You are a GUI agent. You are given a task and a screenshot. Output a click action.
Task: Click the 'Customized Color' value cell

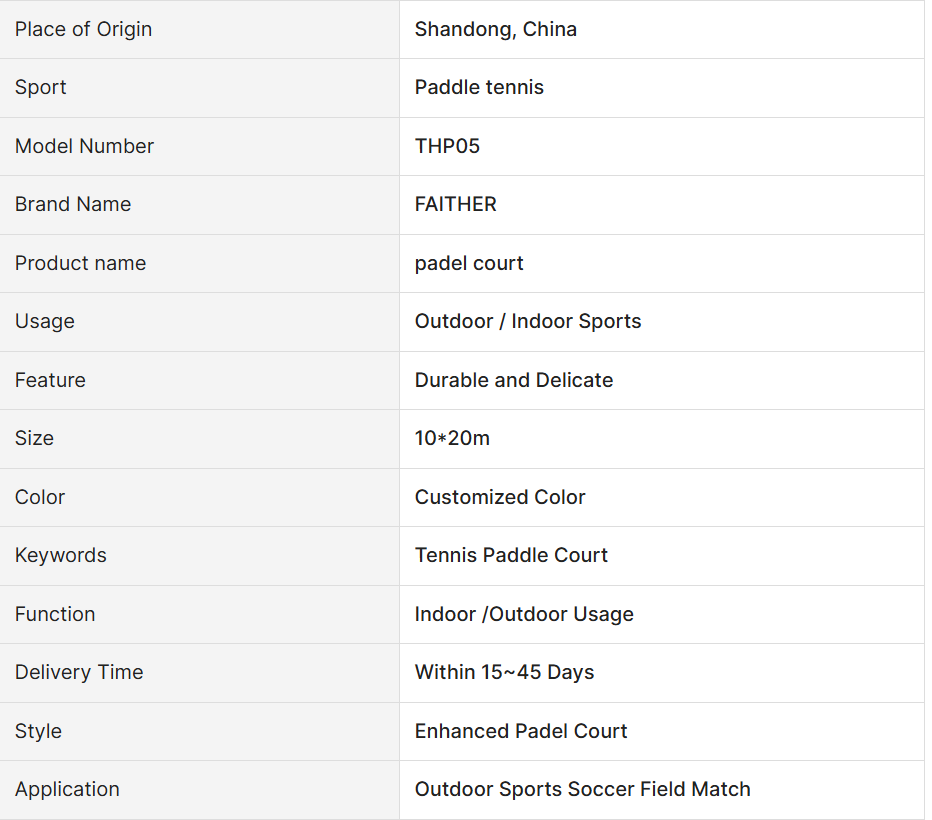(x=500, y=497)
